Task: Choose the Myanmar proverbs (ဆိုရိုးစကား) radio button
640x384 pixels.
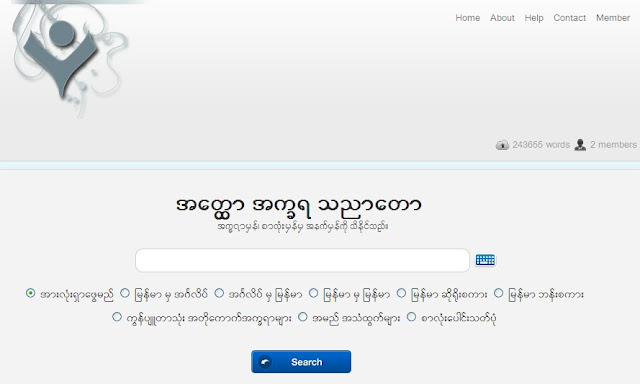Action: (402, 293)
